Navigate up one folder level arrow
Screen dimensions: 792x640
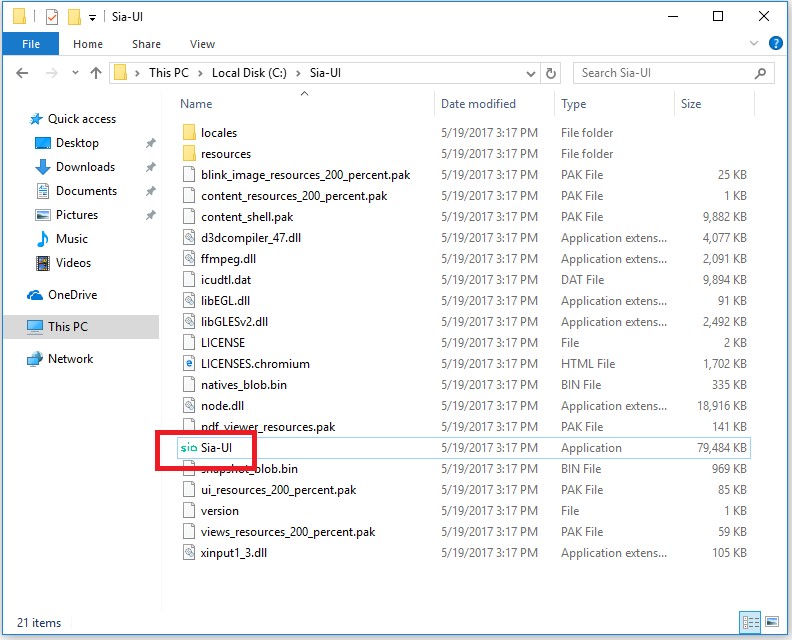(x=96, y=73)
